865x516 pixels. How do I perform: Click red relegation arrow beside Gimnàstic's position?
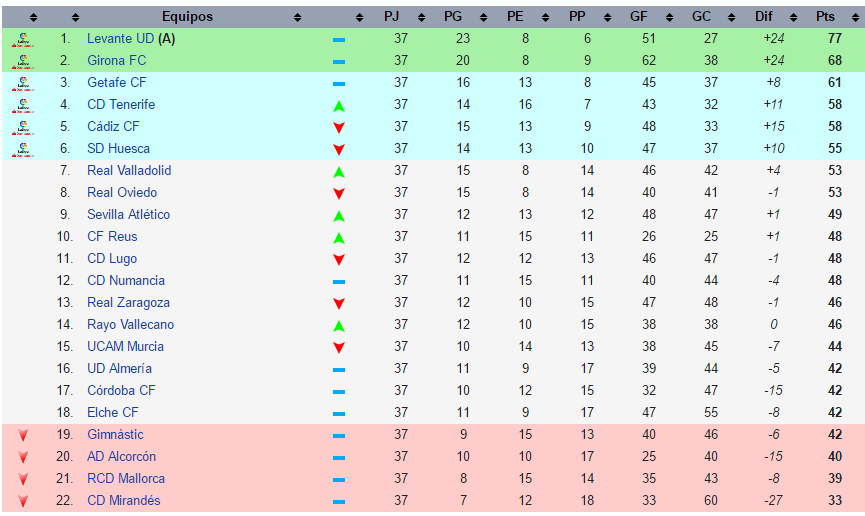point(23,435)
